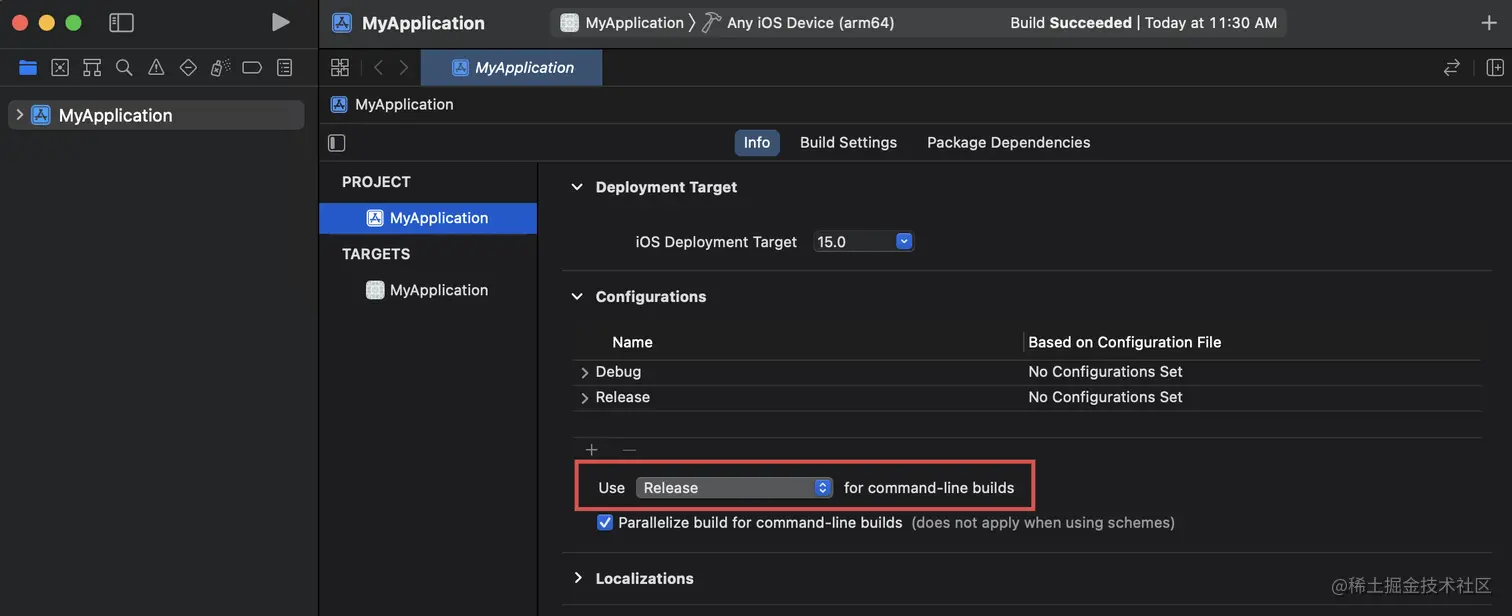The image size is (1512, 616).
Task: Go forward in editor history
Action: 404,67
